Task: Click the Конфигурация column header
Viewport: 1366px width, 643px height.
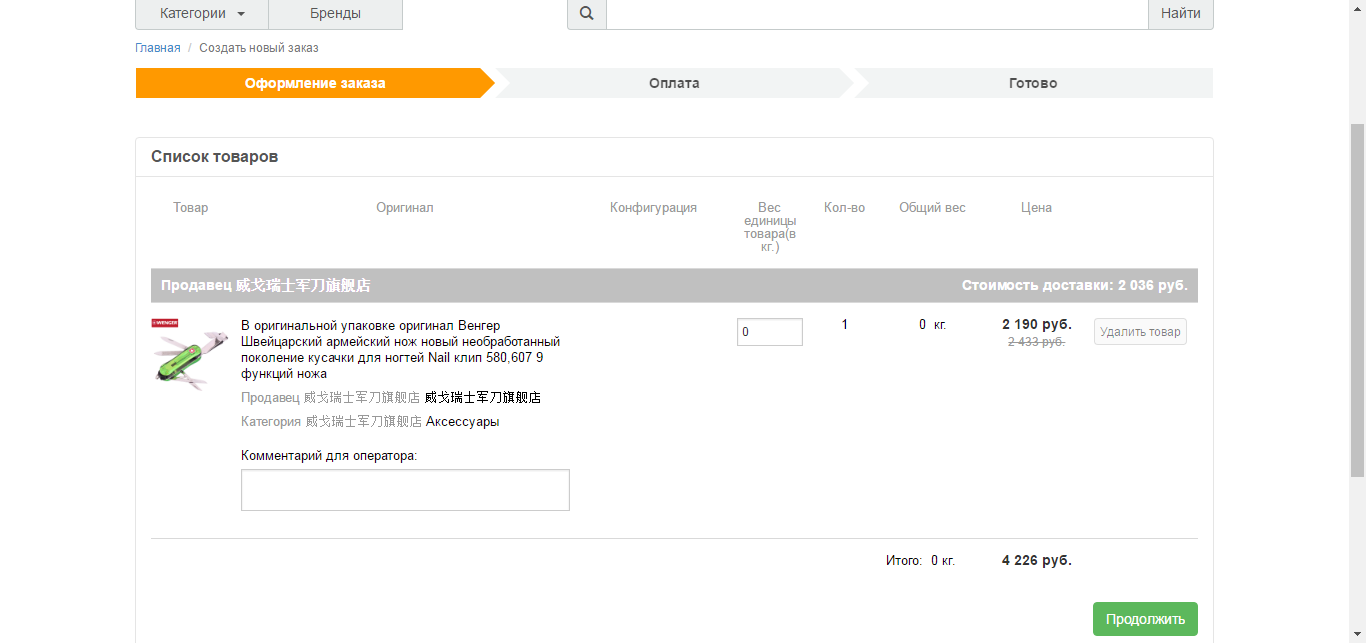Action: click(x=653, y=208)
